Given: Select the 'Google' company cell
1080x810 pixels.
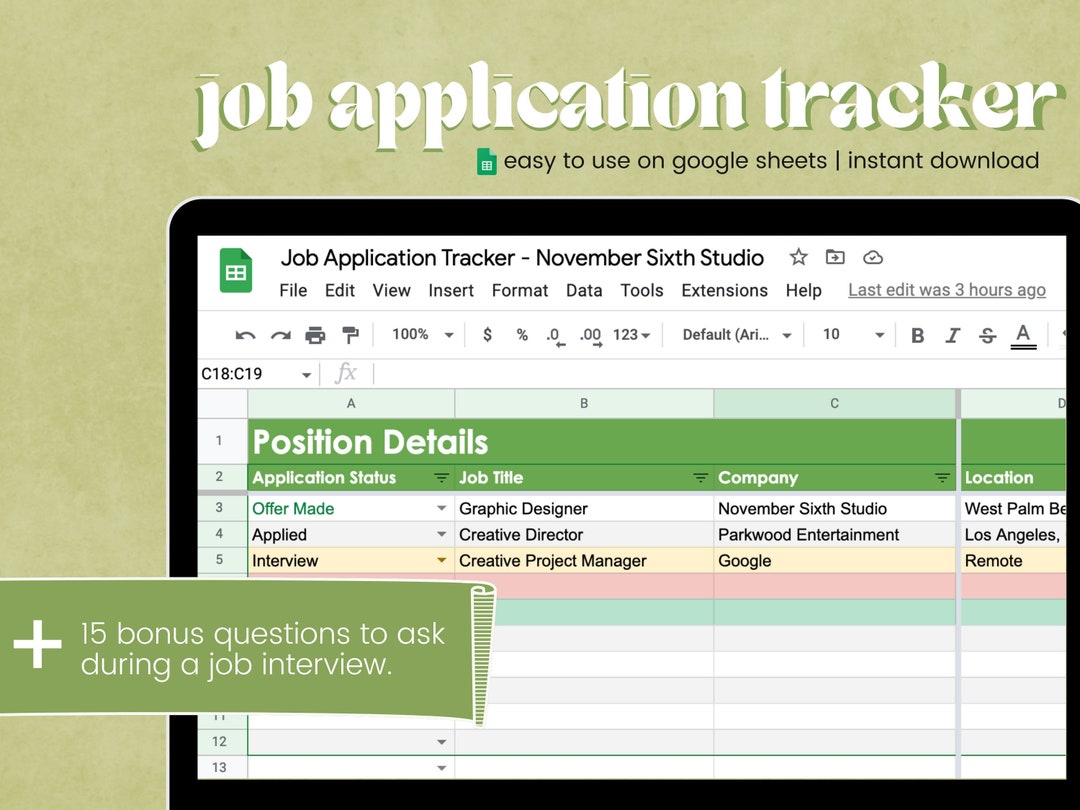Looking at the screenshot, I should tap(835, 561).
